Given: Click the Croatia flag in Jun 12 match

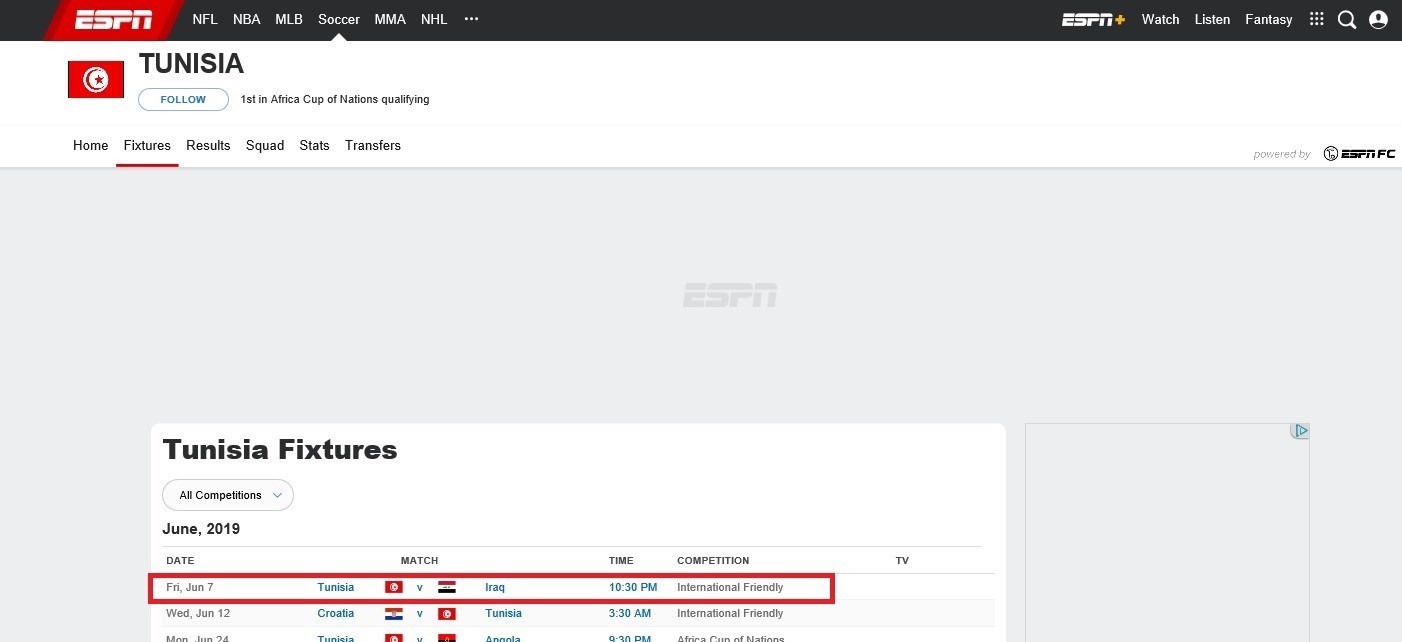Looking at the screenshot, I should (394, 614).
